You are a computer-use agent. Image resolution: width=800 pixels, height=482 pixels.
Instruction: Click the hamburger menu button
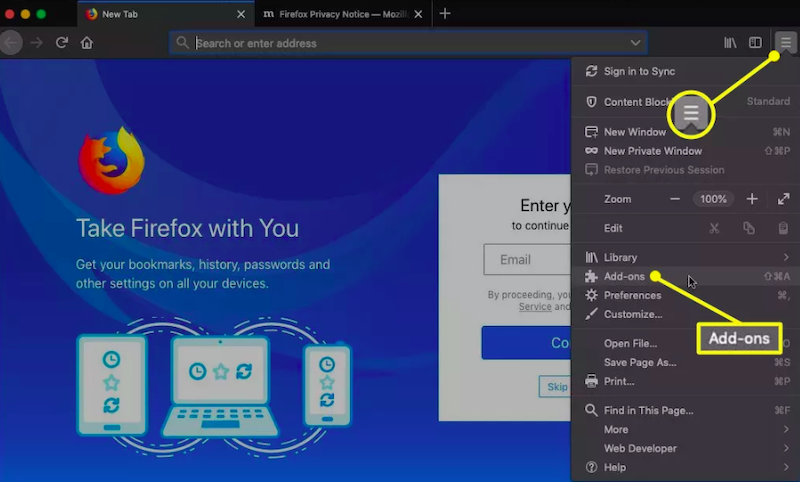[x=785, y=43]
